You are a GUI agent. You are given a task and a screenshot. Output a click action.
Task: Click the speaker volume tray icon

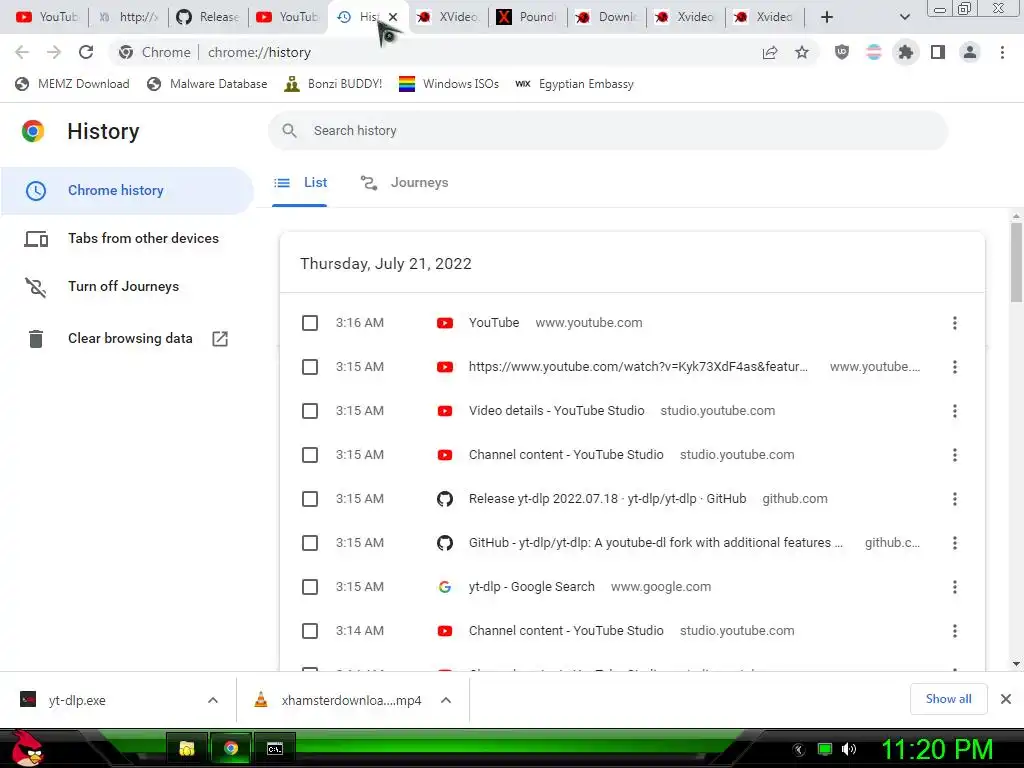coord(848,749)
